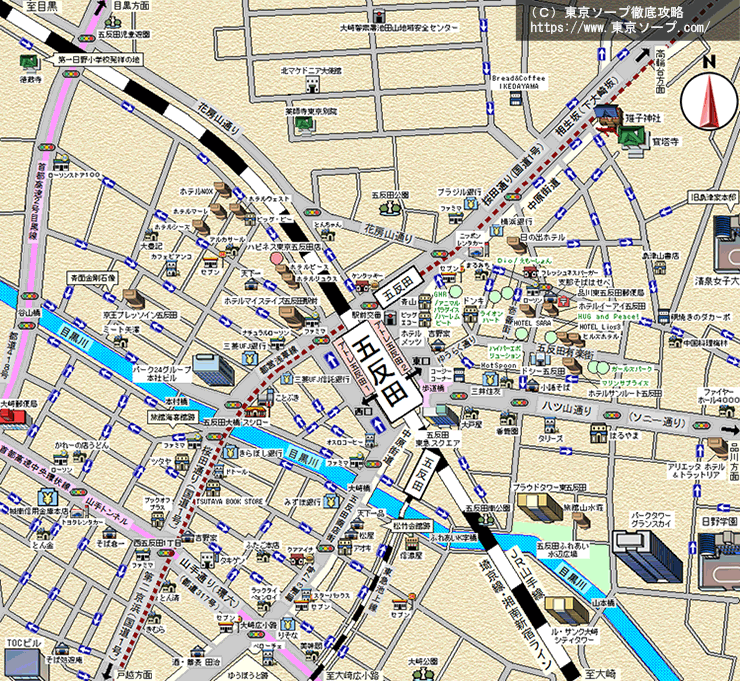The image size is (740, 681).
Task: Click the ニッポンレンタカー car icon
Action: coord(478,252)
